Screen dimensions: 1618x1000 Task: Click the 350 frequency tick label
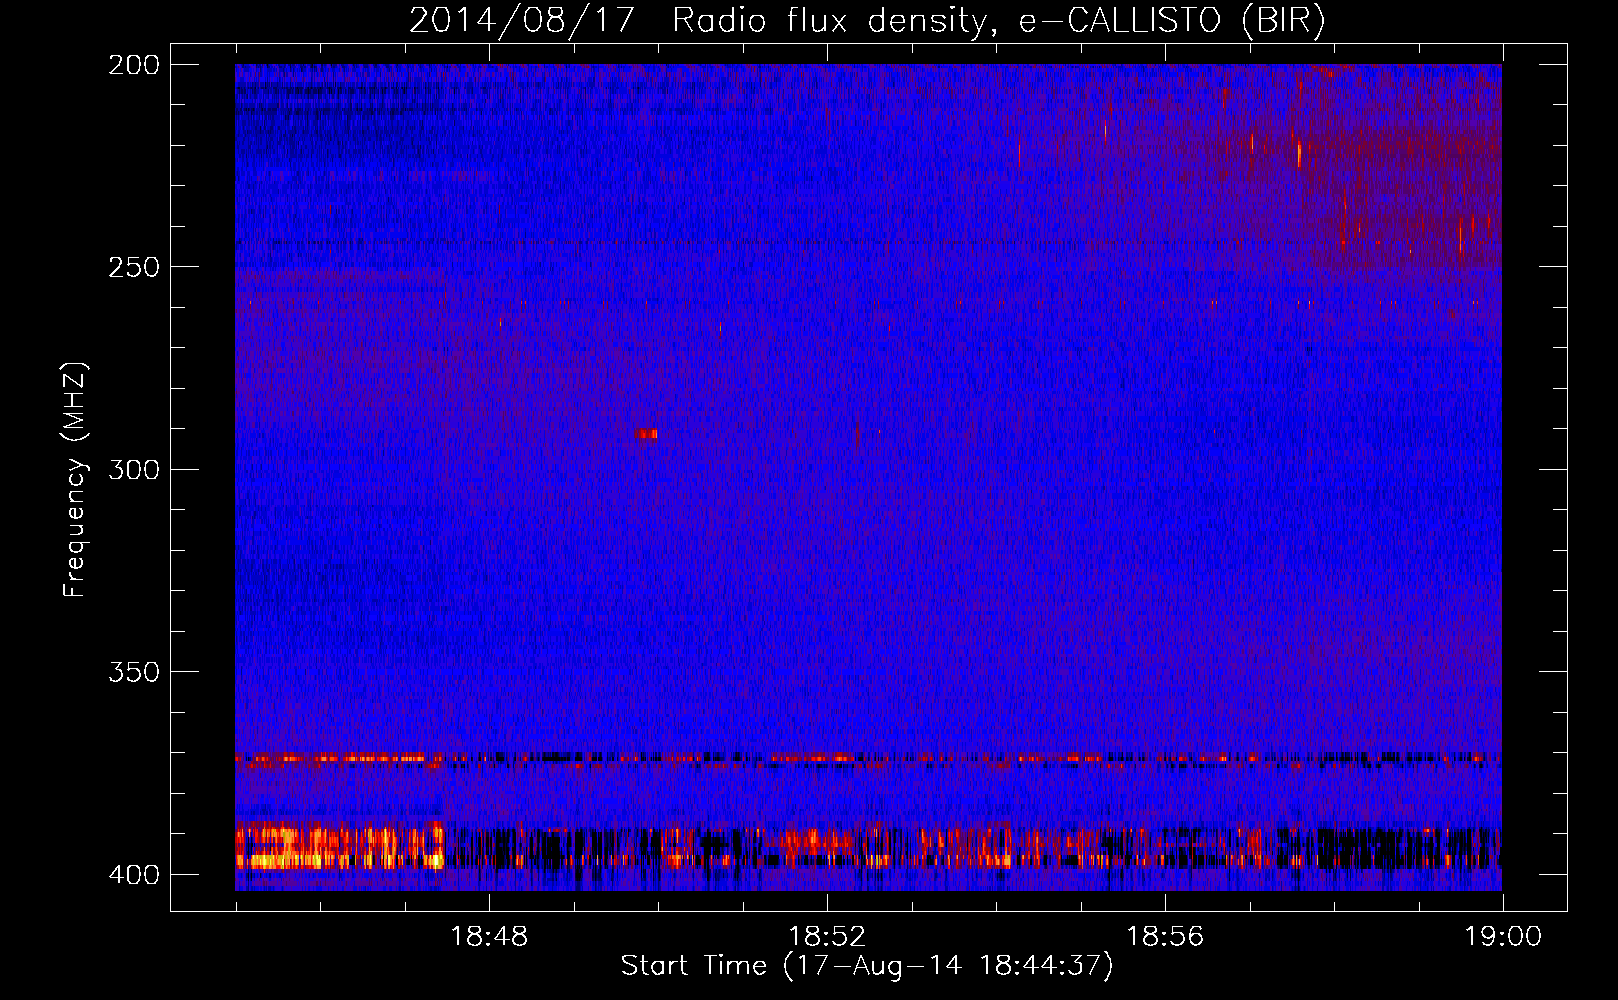pyautogui.click(x=133, y=672)
